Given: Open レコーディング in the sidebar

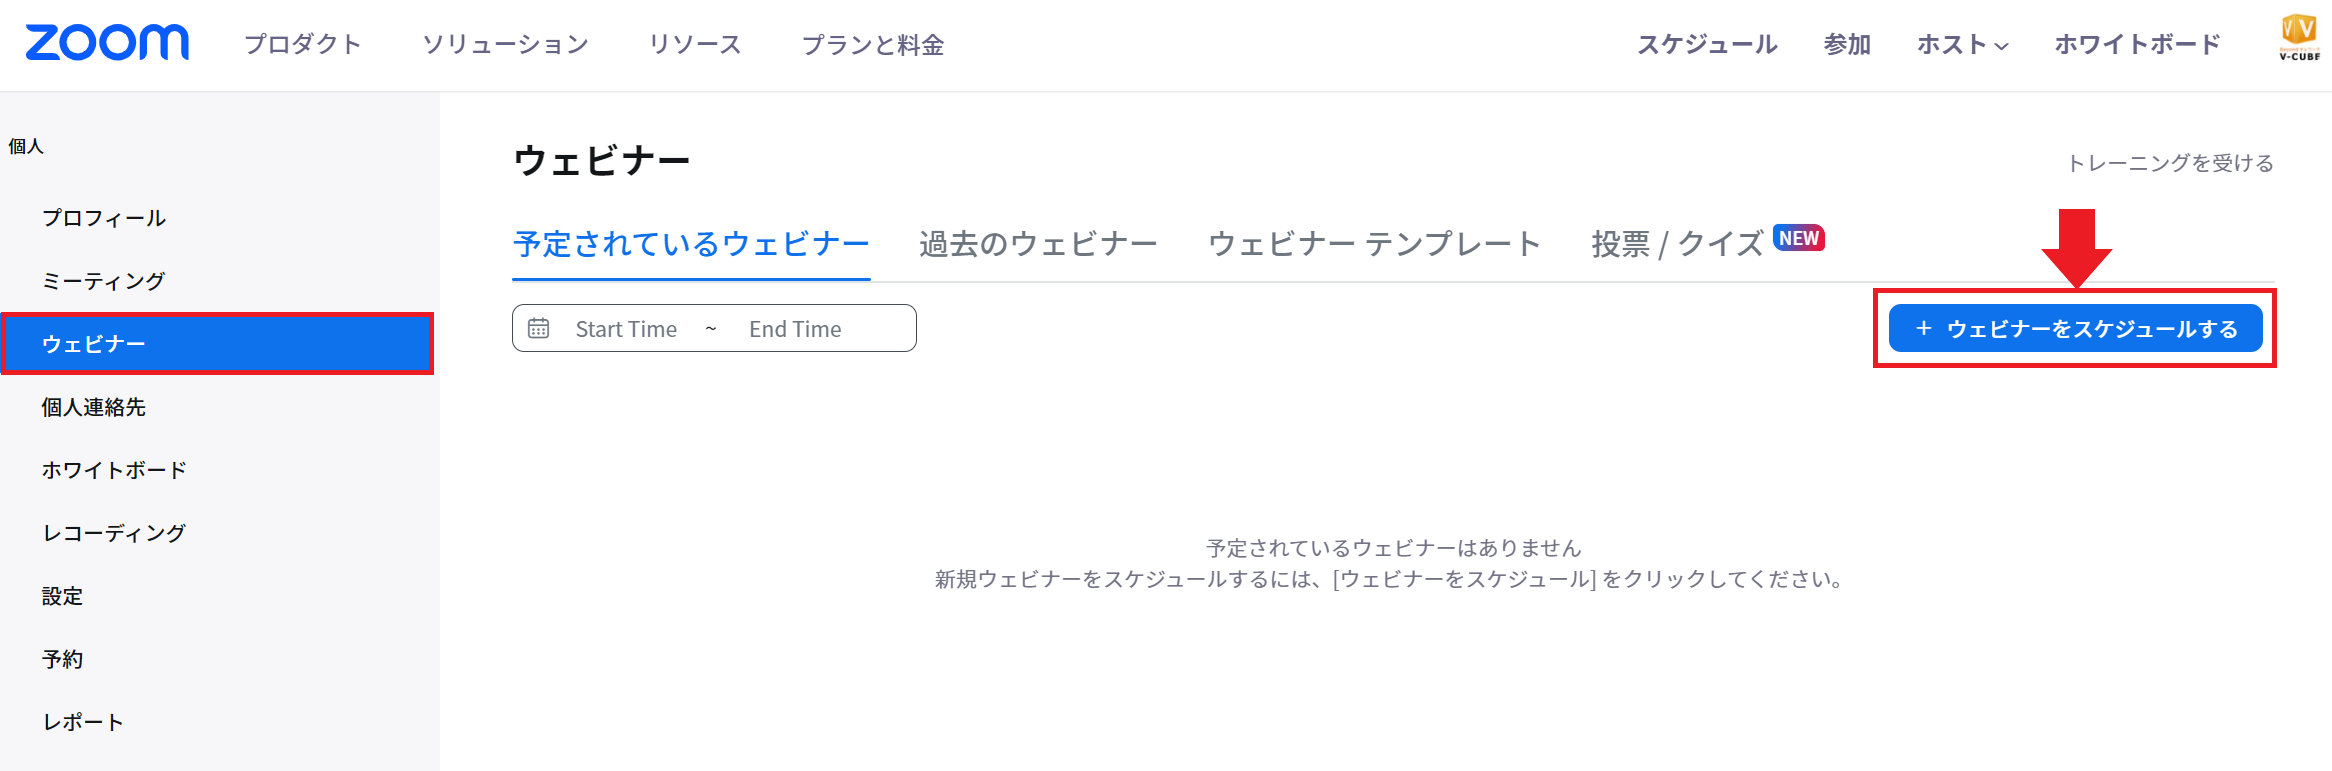Looking at the screenshot, I should [113, 533].
